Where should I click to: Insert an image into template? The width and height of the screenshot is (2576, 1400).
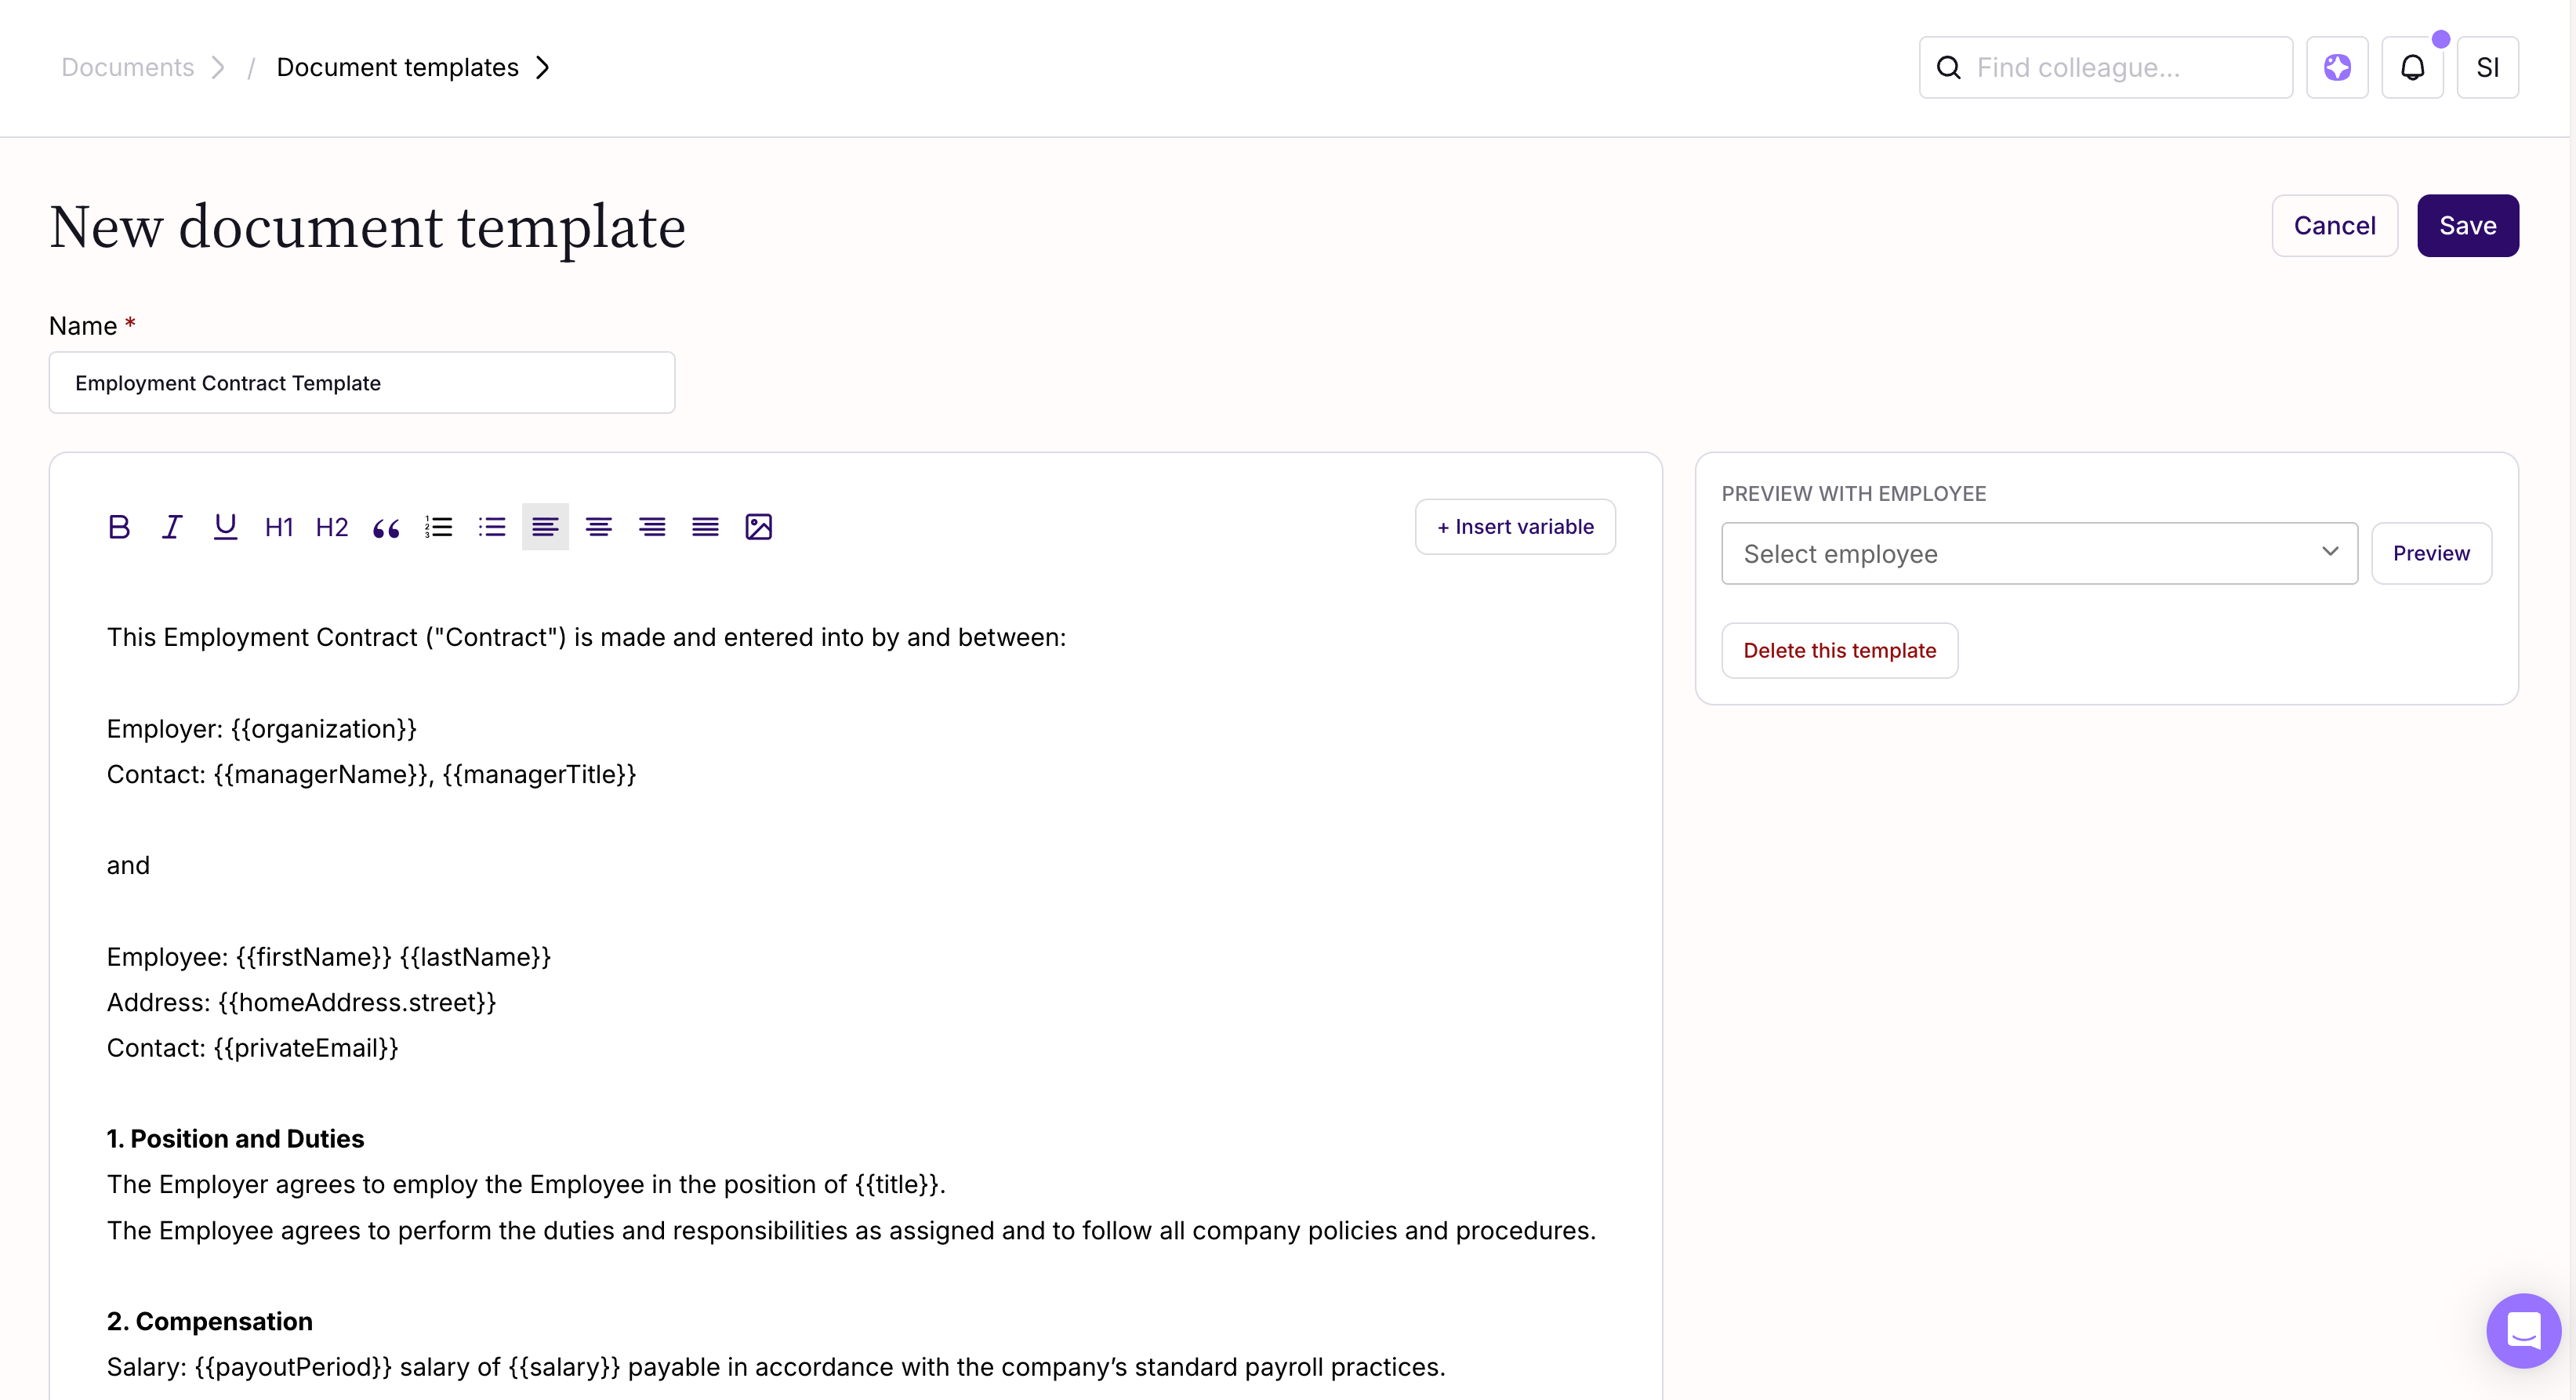click(x=759, y=527)
